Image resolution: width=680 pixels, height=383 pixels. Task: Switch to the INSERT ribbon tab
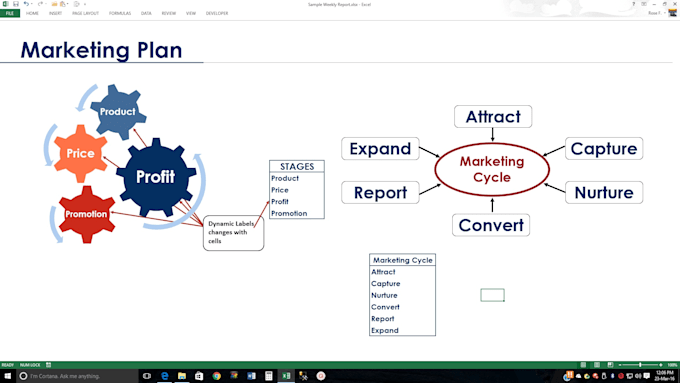(55, 13)
